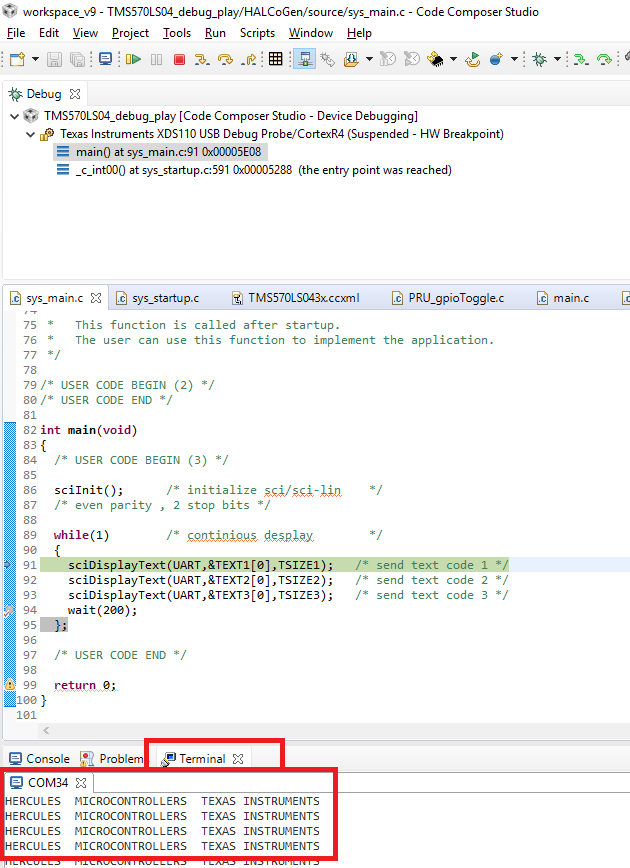Select main() at sys_main.c:91 stack frame
The image size is (630, 868).
(x=161, y=152)
